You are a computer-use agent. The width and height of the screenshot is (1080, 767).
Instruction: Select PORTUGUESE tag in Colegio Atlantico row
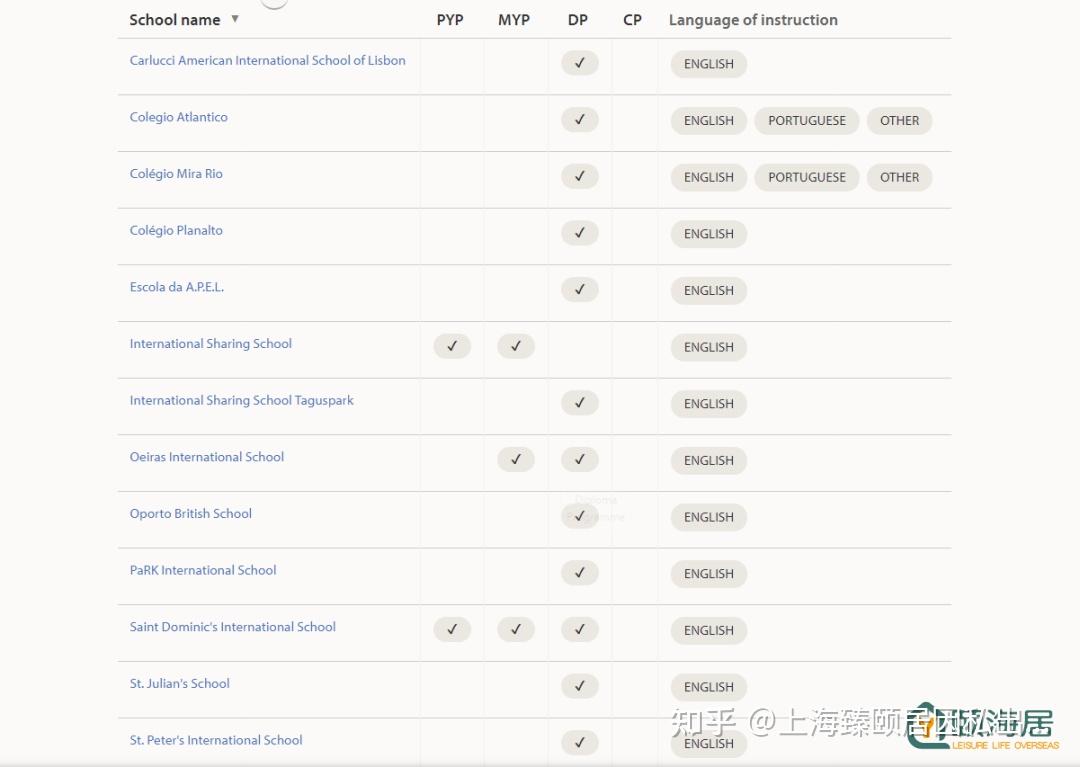[x=806, y=121]
